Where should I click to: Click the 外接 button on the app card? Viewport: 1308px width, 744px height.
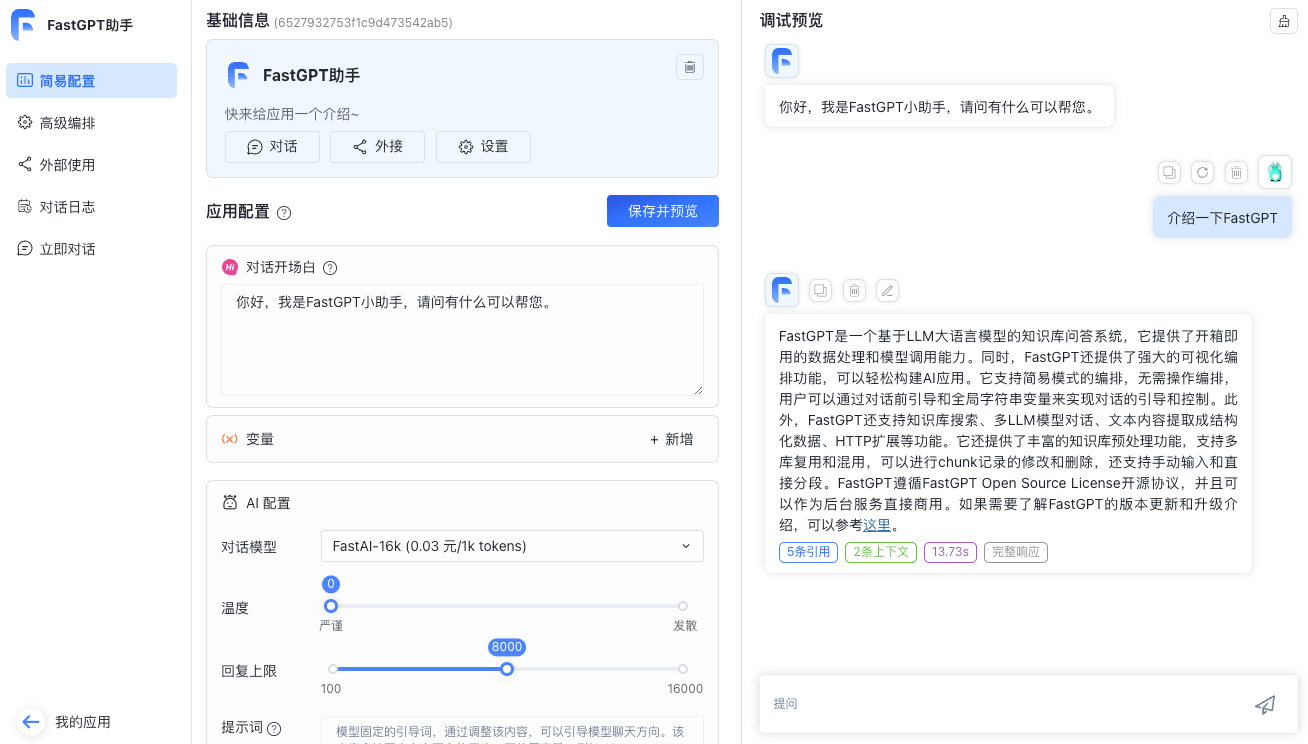click(377, 146)
